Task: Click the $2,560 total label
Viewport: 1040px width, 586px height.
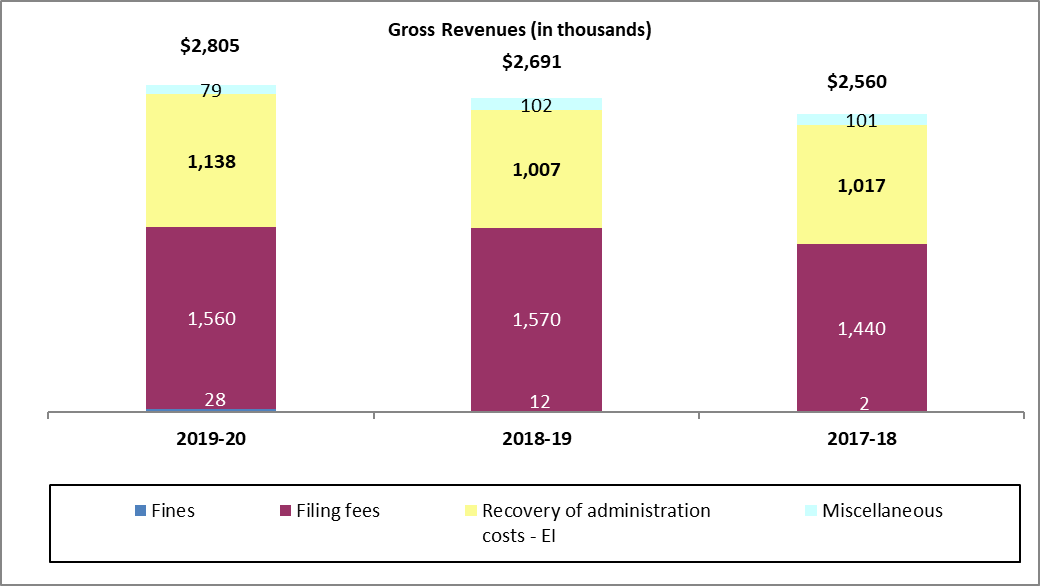Action: click(x=857, y=81)
